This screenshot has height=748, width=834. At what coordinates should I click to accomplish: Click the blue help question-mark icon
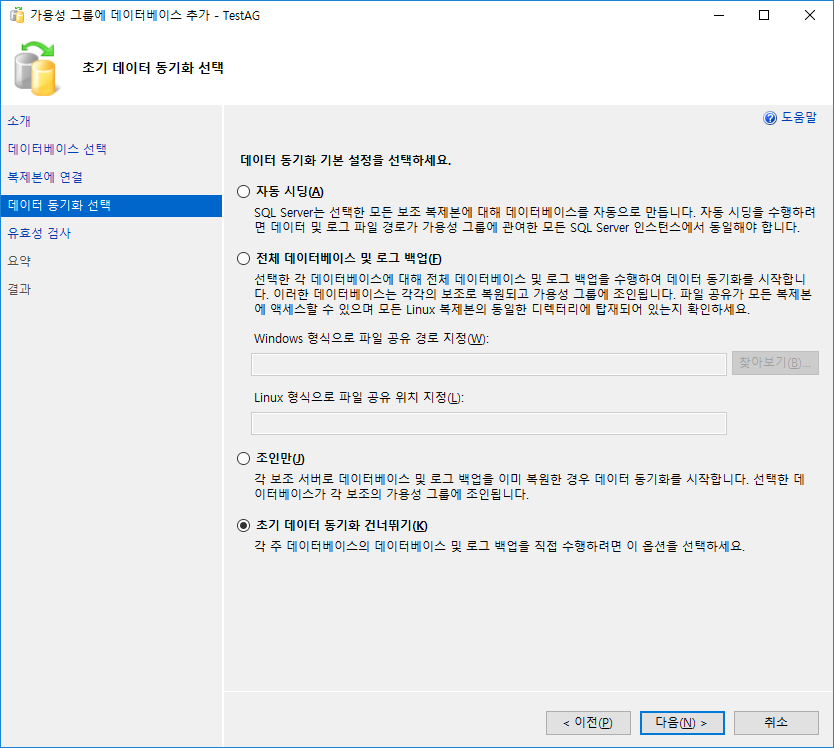[x=770, y=118]
